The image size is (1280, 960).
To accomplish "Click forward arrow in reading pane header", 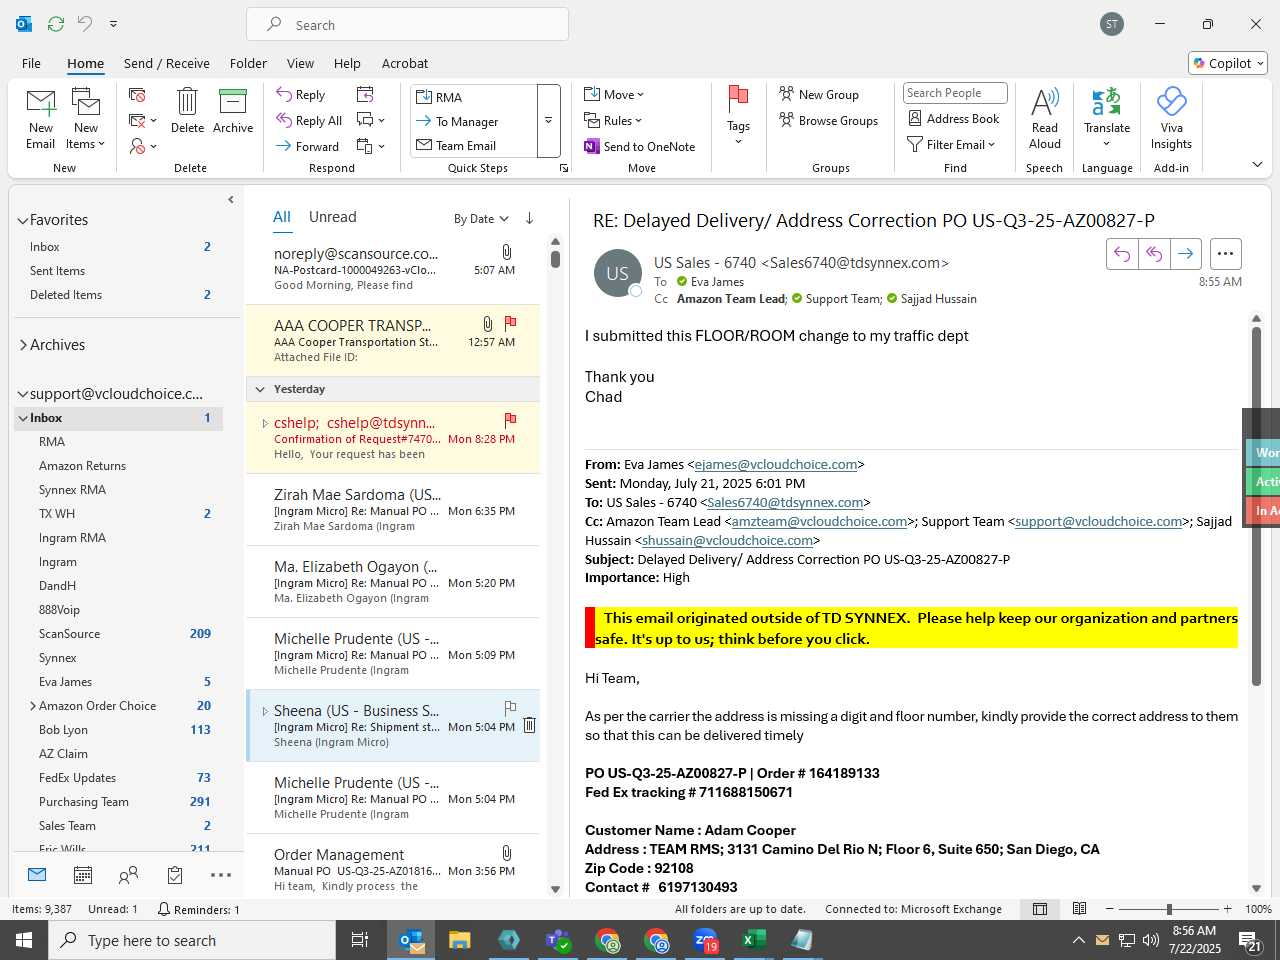I will (1185, 254).
